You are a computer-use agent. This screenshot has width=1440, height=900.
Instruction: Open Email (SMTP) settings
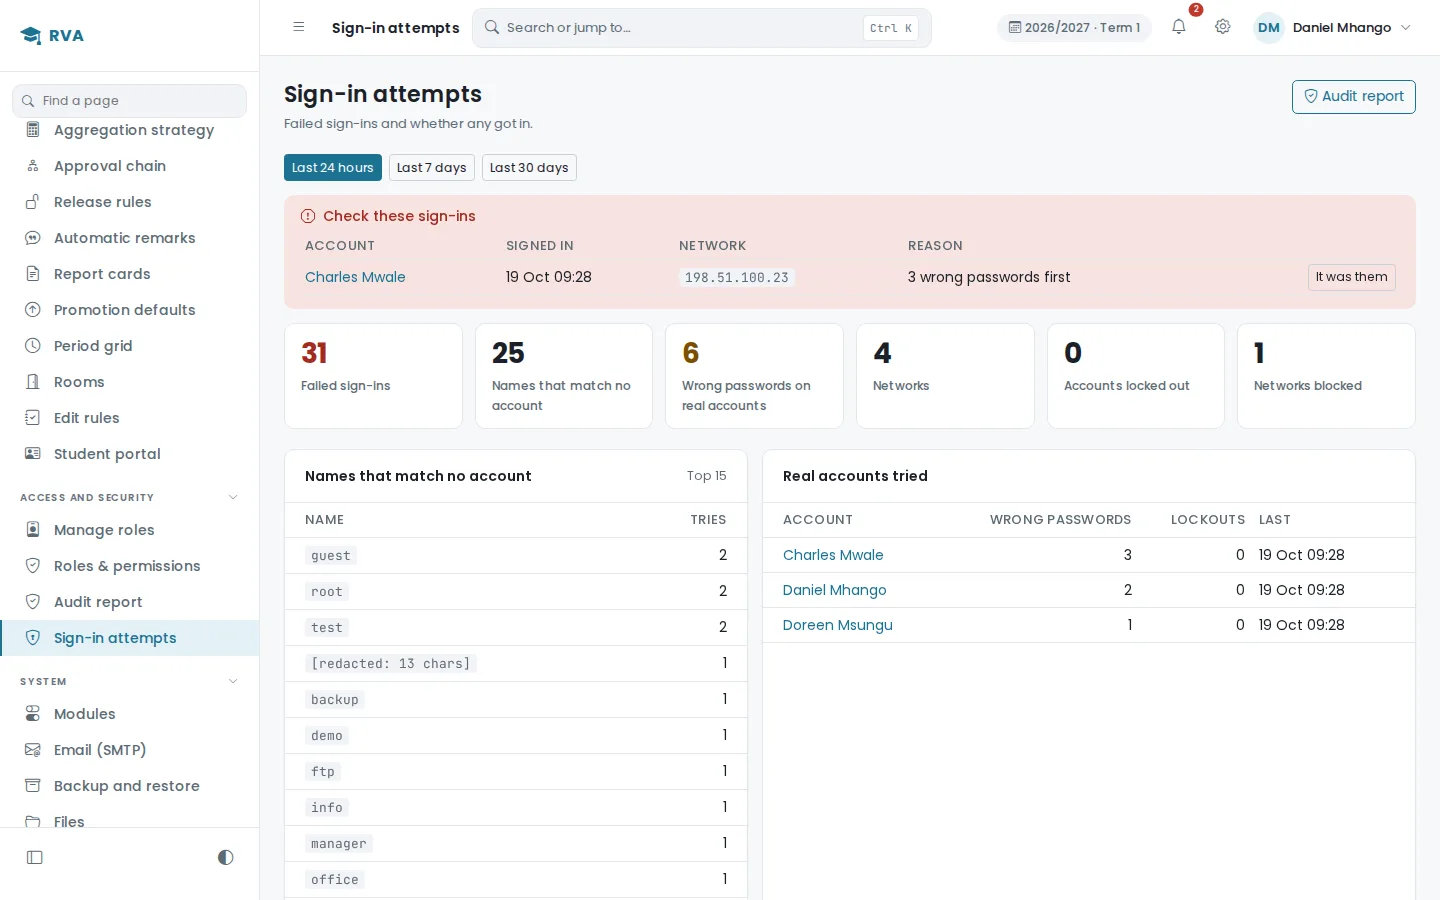pyautogui.click(x=130, y=750)
